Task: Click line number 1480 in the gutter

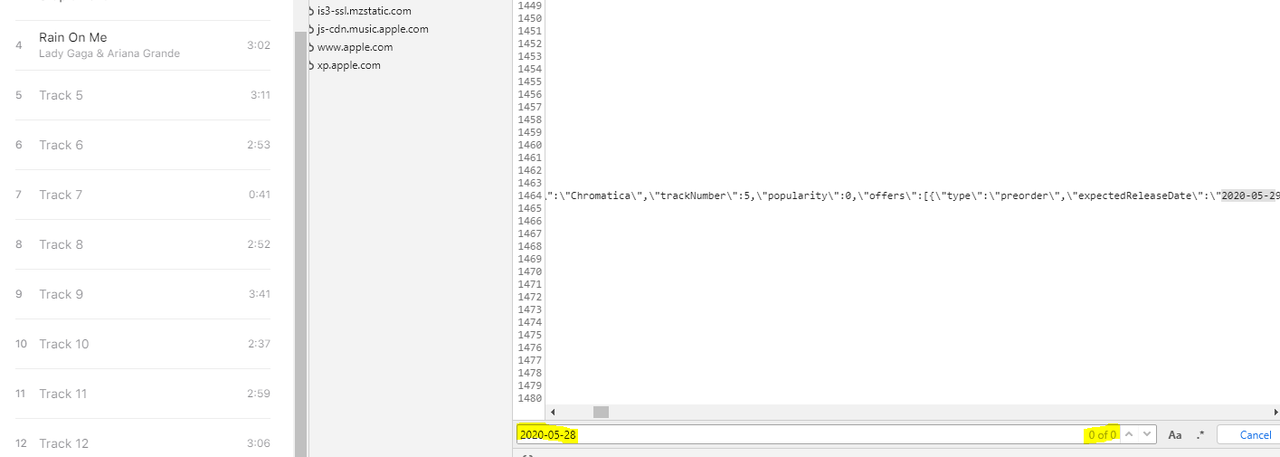Action: pyautogui.click(x=529, y=398)
